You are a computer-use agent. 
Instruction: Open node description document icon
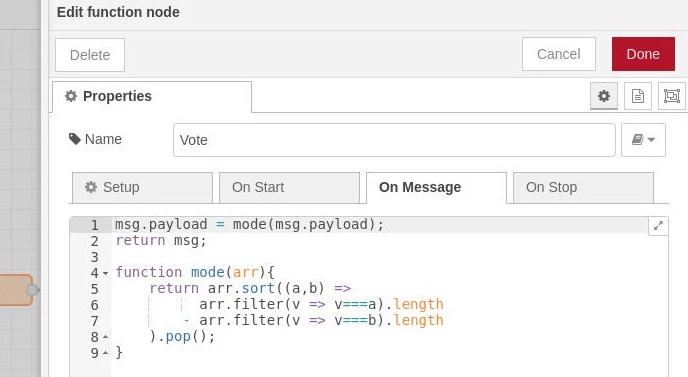[638, 96]
